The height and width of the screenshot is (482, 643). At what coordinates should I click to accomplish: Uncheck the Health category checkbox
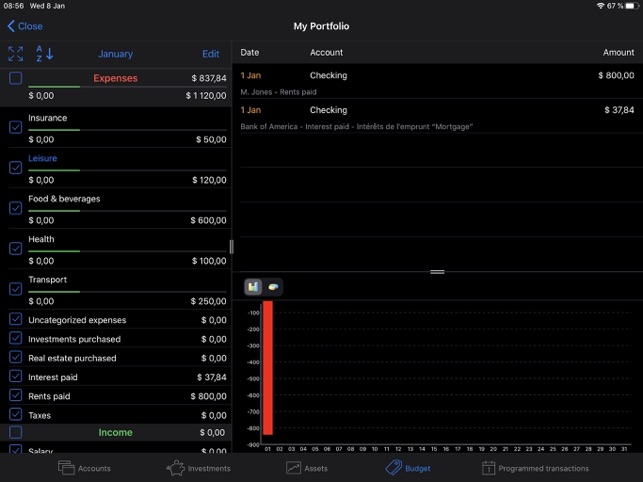(16, 248)
